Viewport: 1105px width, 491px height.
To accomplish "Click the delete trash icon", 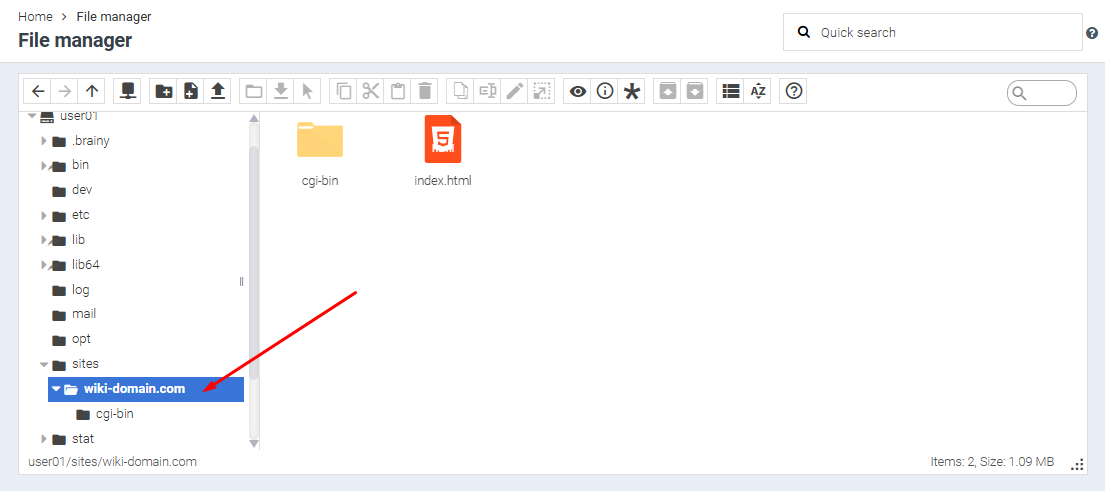I will click(424, 91).
